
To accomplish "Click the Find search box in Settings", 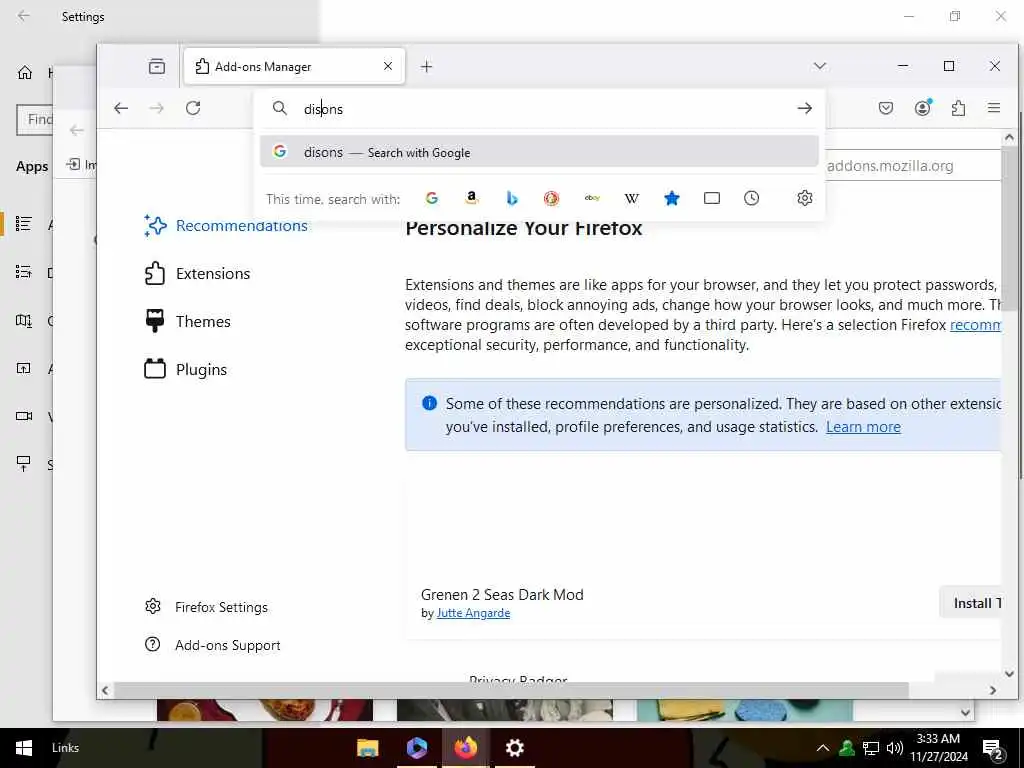I will [35, 120].
